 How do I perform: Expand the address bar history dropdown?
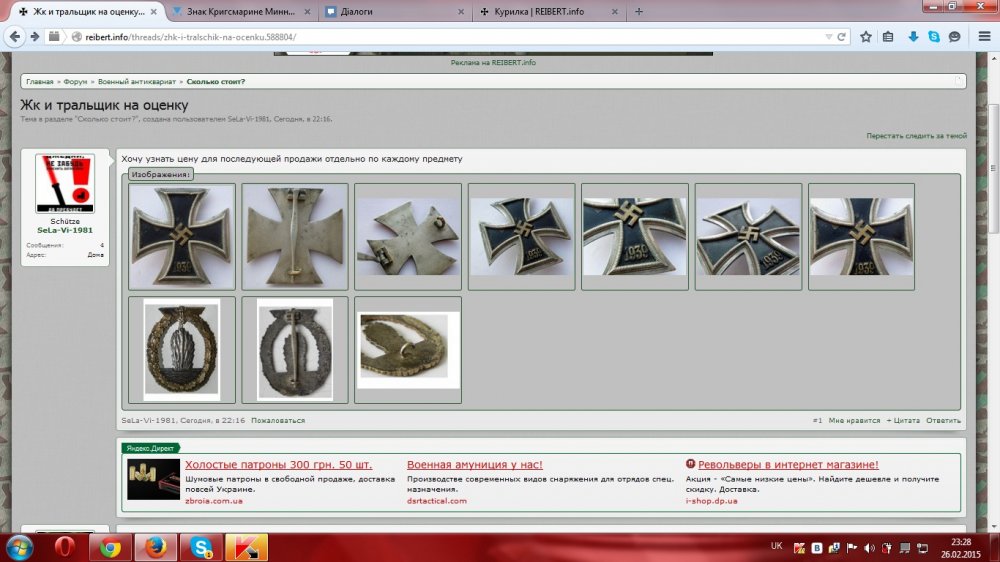828,36
